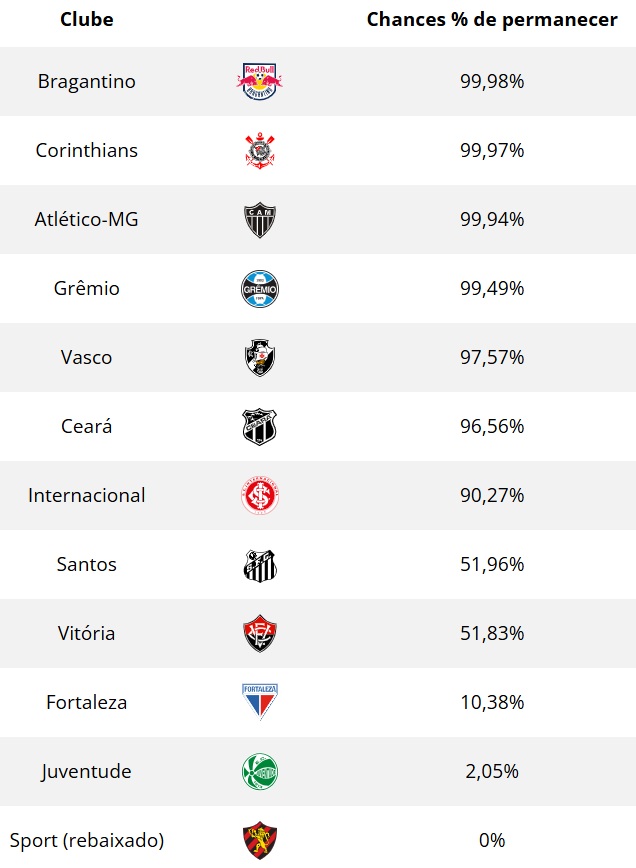Click the Fortaleza 10,38% percentage
The image size is (636, 868).
click(491, 703)
